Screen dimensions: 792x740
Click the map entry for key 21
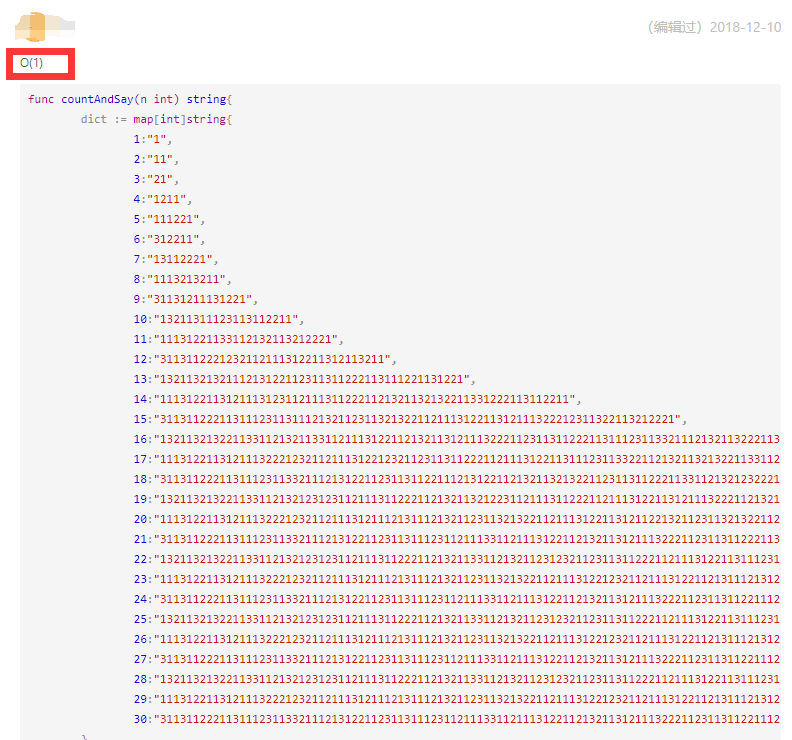tap(457, 539)
